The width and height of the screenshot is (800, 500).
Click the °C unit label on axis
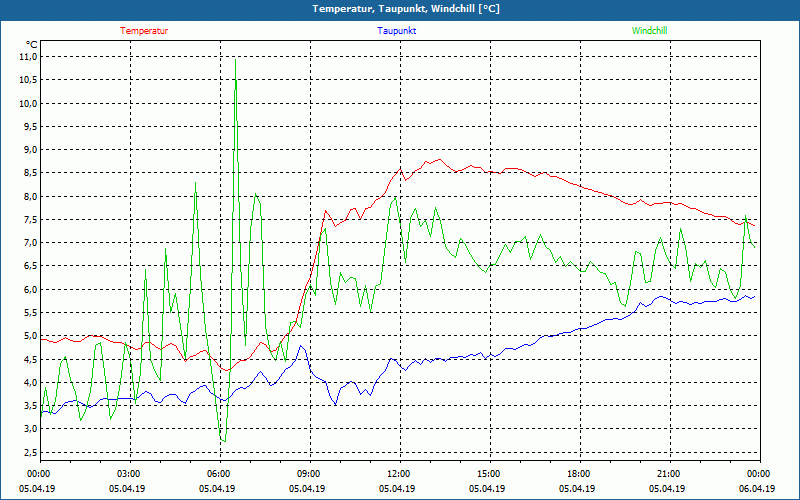[32, 44]
